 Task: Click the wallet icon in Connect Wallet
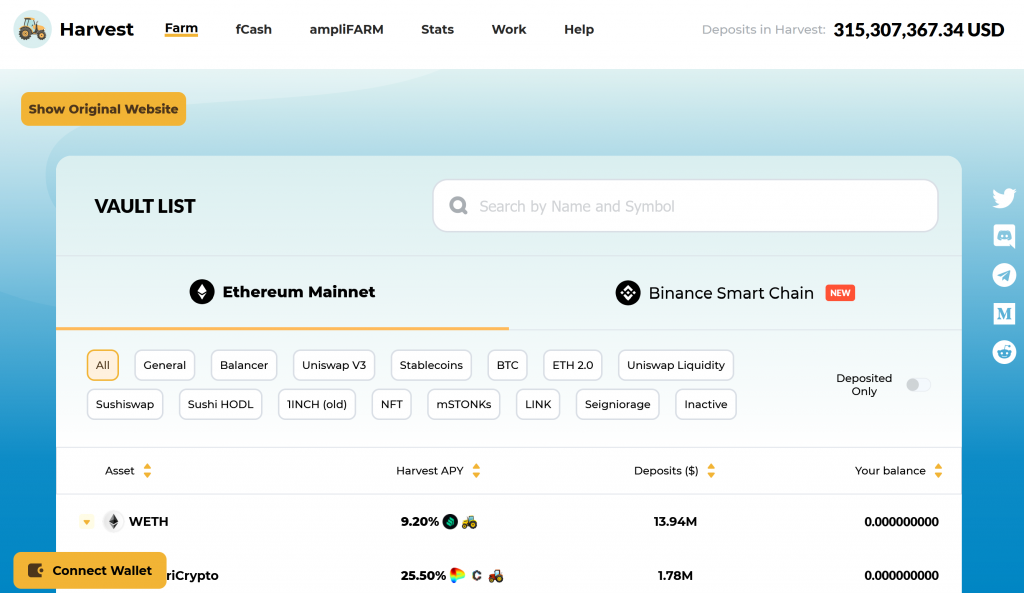click(36, 570)
